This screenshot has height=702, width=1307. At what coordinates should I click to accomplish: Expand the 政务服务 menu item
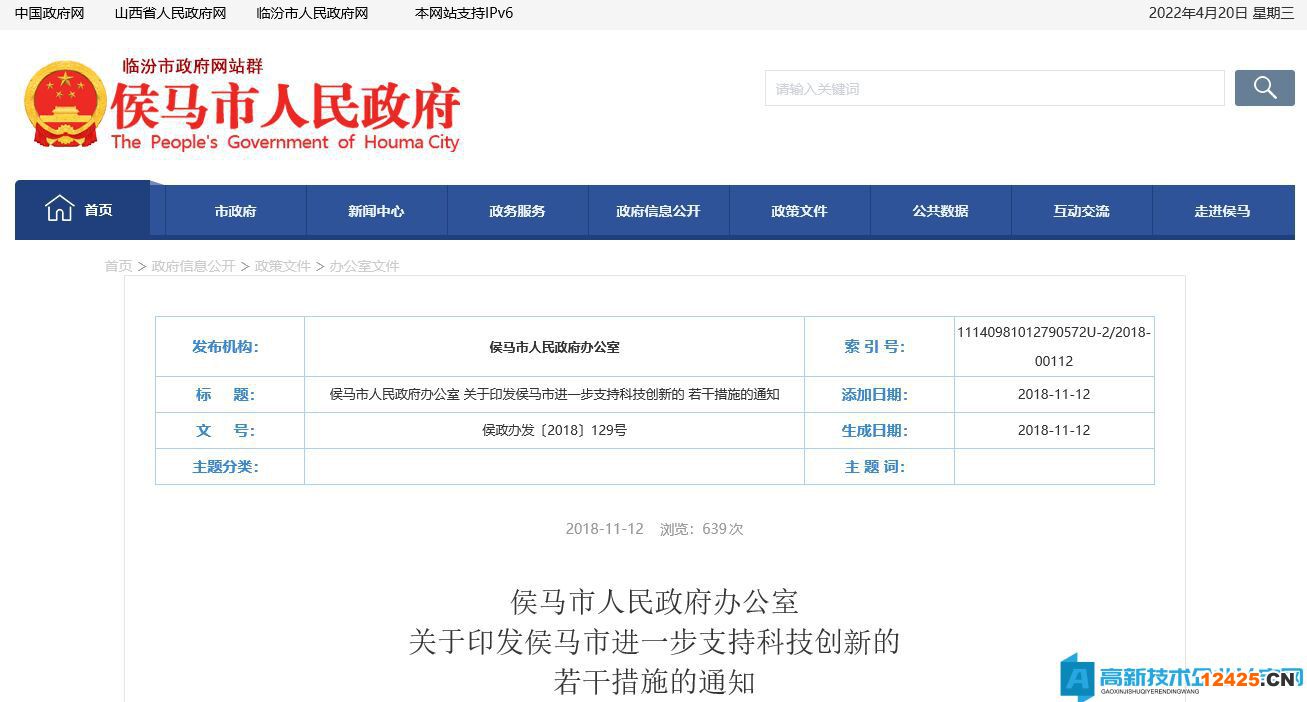517,211
